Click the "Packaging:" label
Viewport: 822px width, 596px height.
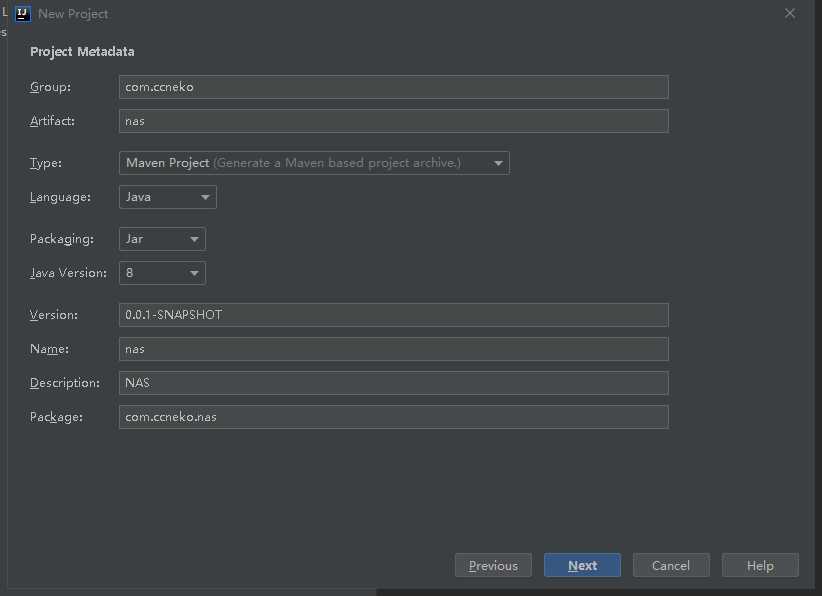[62, 239]
